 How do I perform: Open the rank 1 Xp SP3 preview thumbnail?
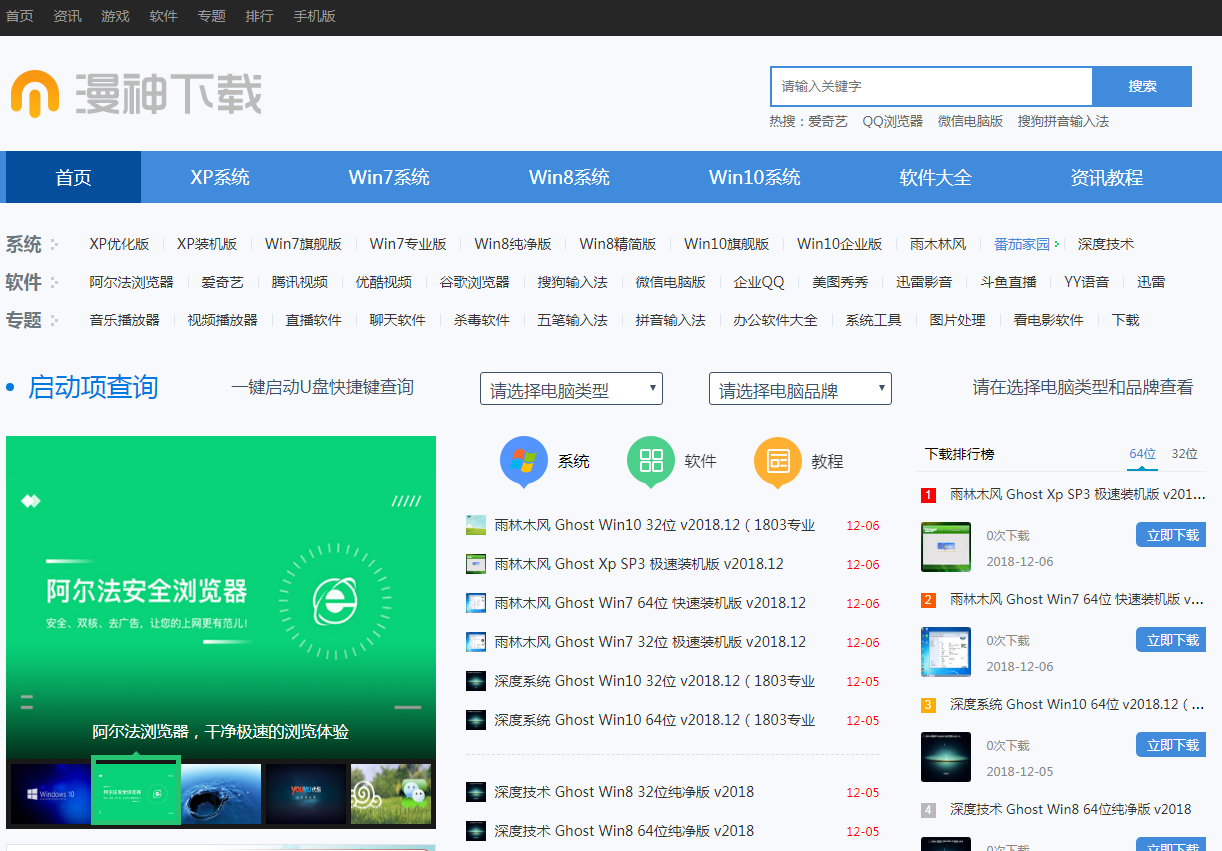(x=946, y=547)
